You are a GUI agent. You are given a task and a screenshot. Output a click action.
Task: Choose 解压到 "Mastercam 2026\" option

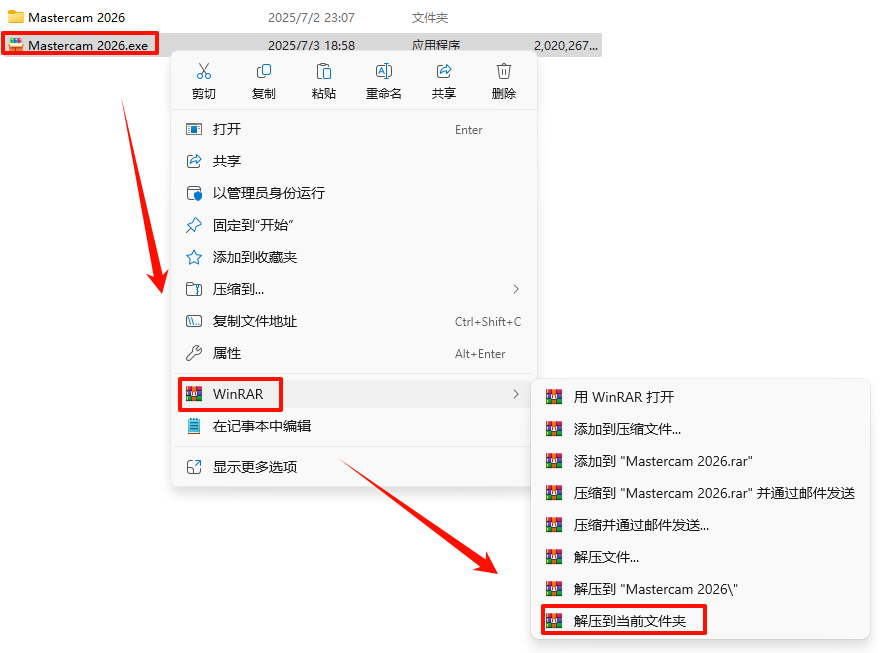700,589
